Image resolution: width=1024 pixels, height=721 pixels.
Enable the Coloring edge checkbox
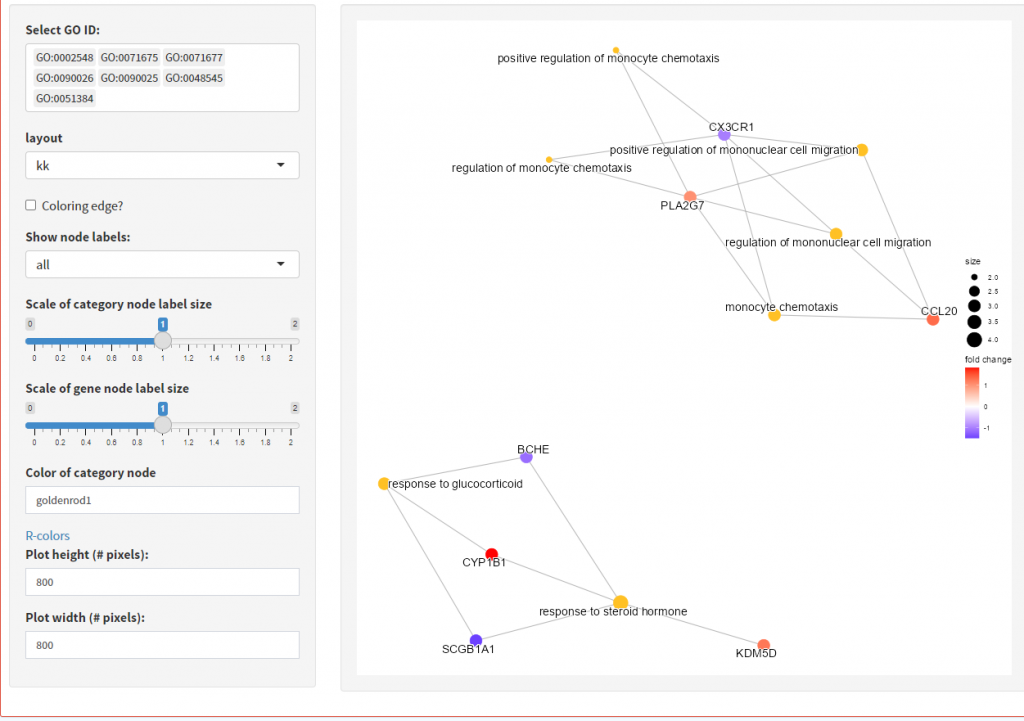(31, 205)
